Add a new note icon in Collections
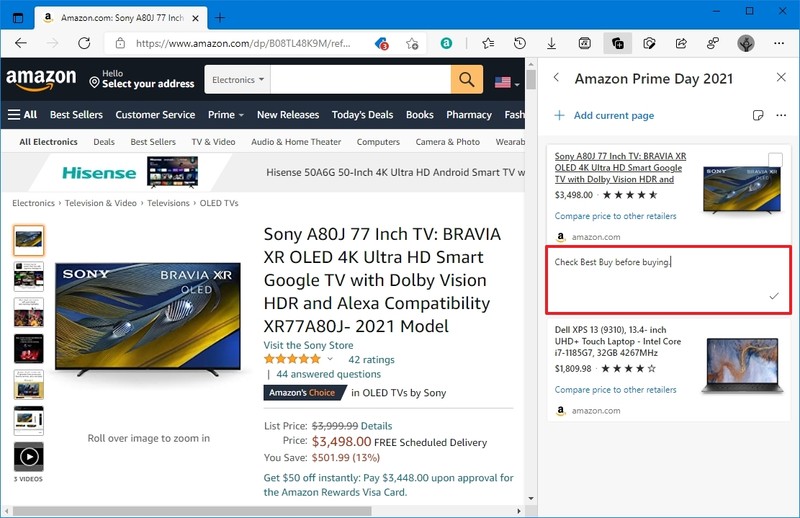Screen dimensions: 800x518 [758, 115]
